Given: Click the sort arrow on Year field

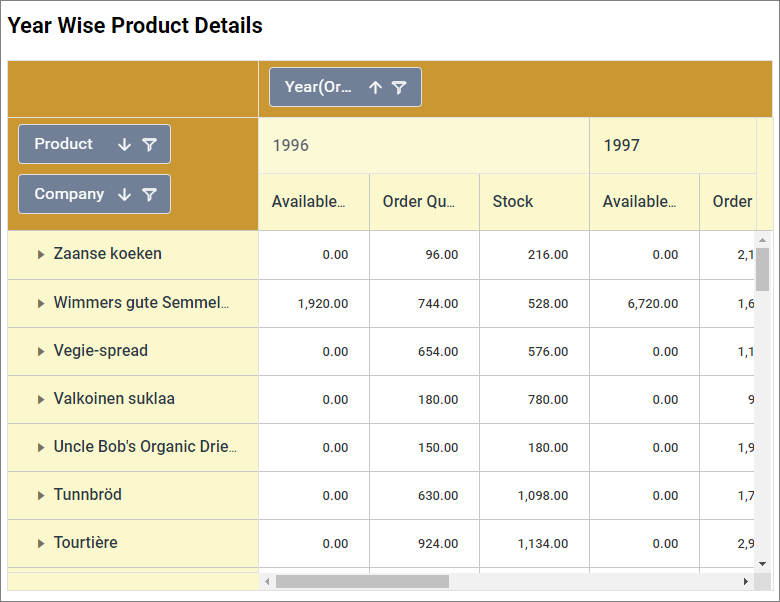Looking at the screenshot, I should tap(375, 87).
